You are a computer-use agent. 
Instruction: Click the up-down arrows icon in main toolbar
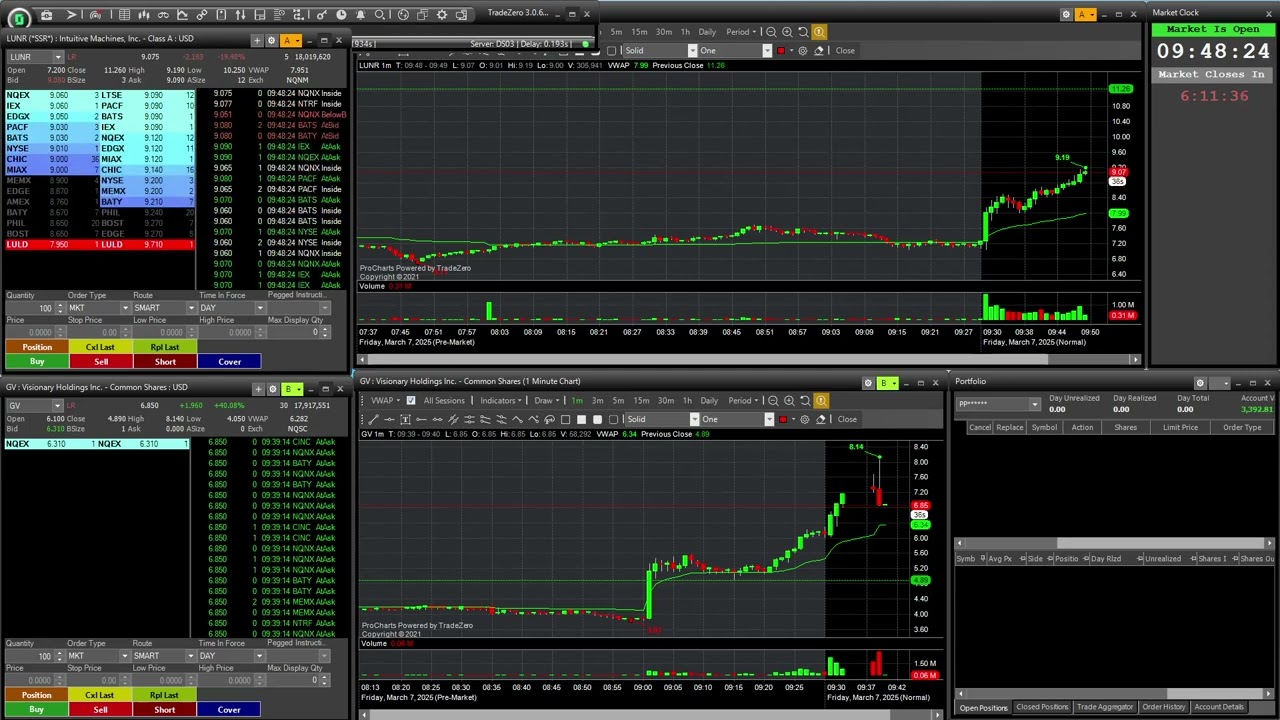[x=240, y=15]
